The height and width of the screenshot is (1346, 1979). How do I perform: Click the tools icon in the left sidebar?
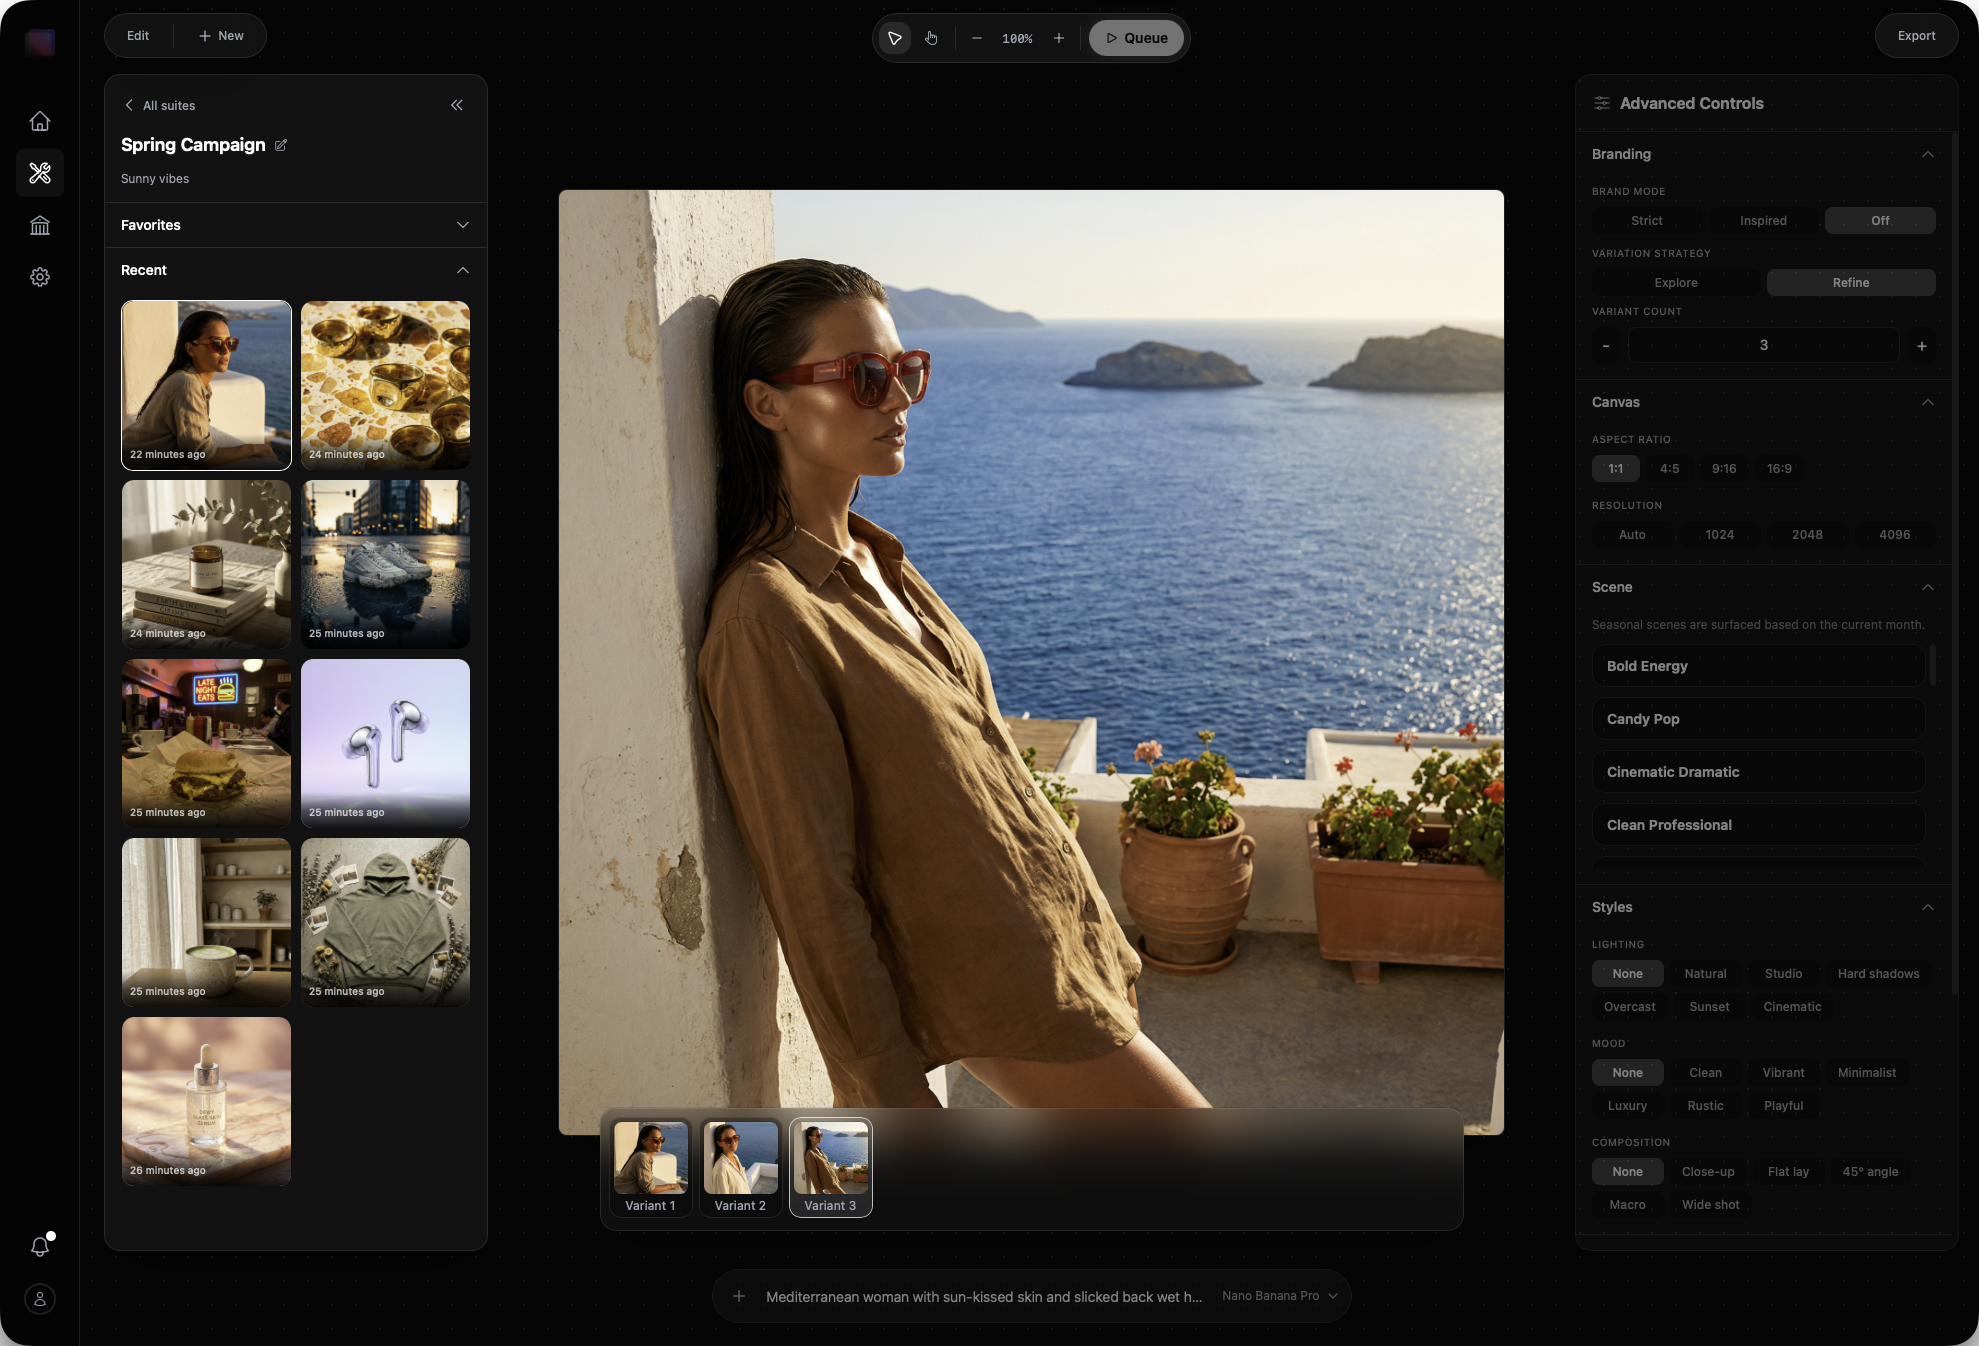click(40, 172)
